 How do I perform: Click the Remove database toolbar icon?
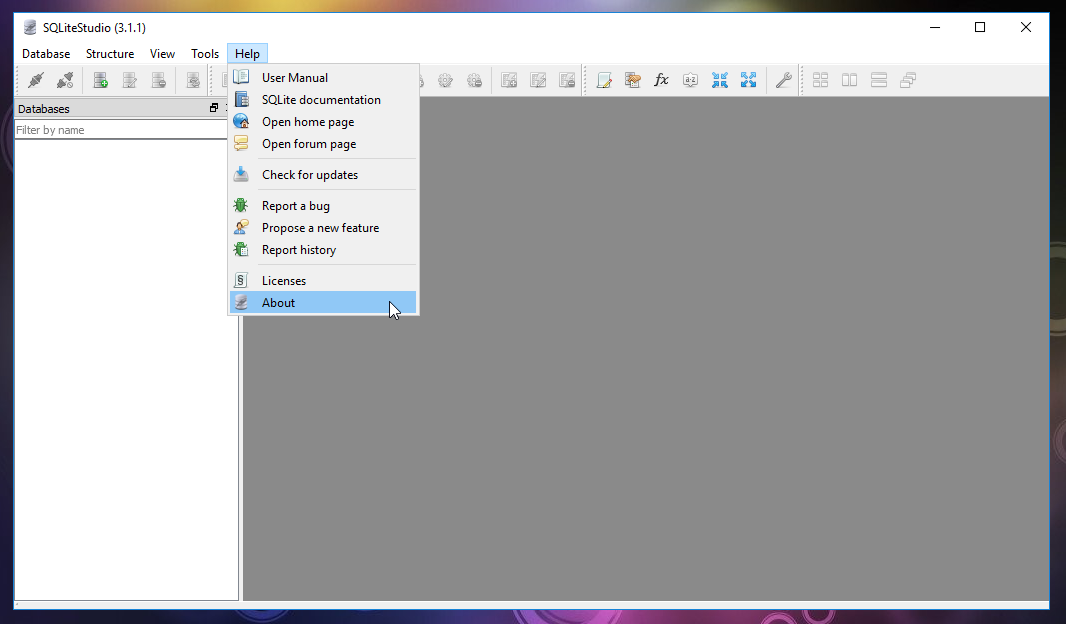(x=158, y=80)
